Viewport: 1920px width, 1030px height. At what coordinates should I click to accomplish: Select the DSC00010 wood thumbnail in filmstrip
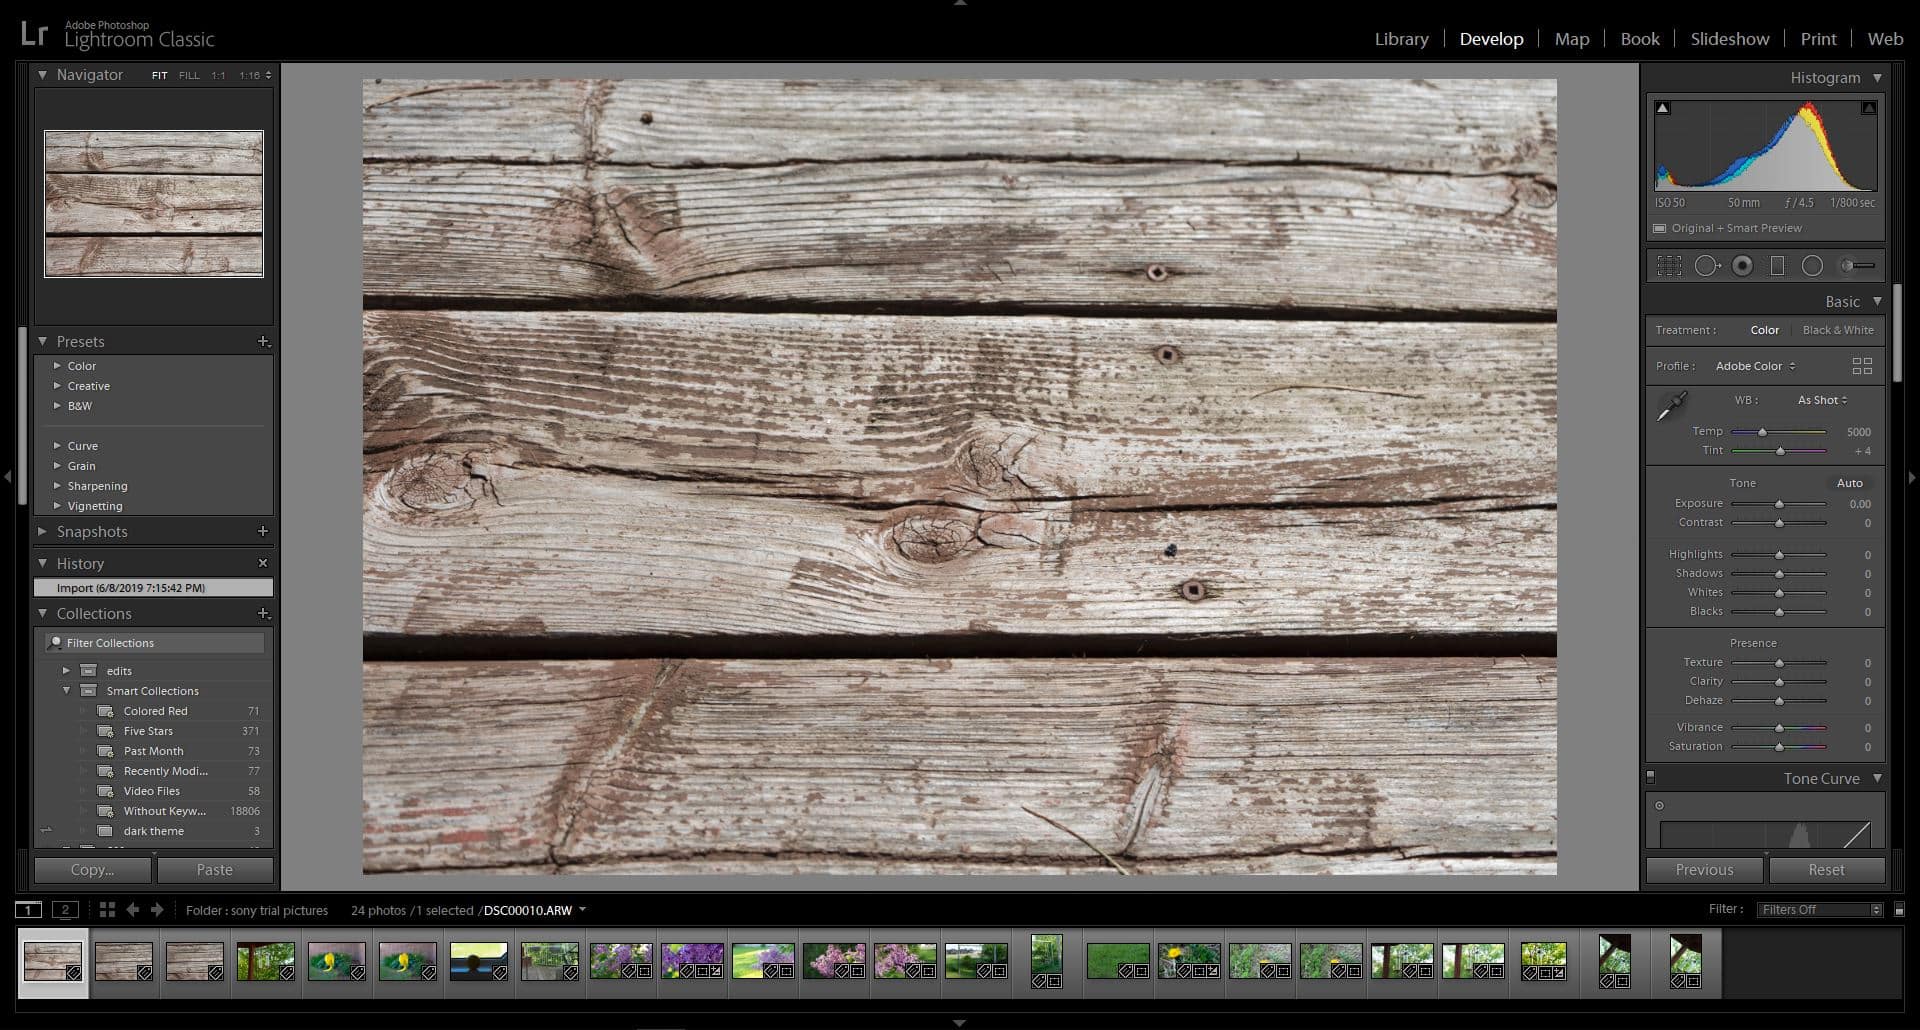53,961
